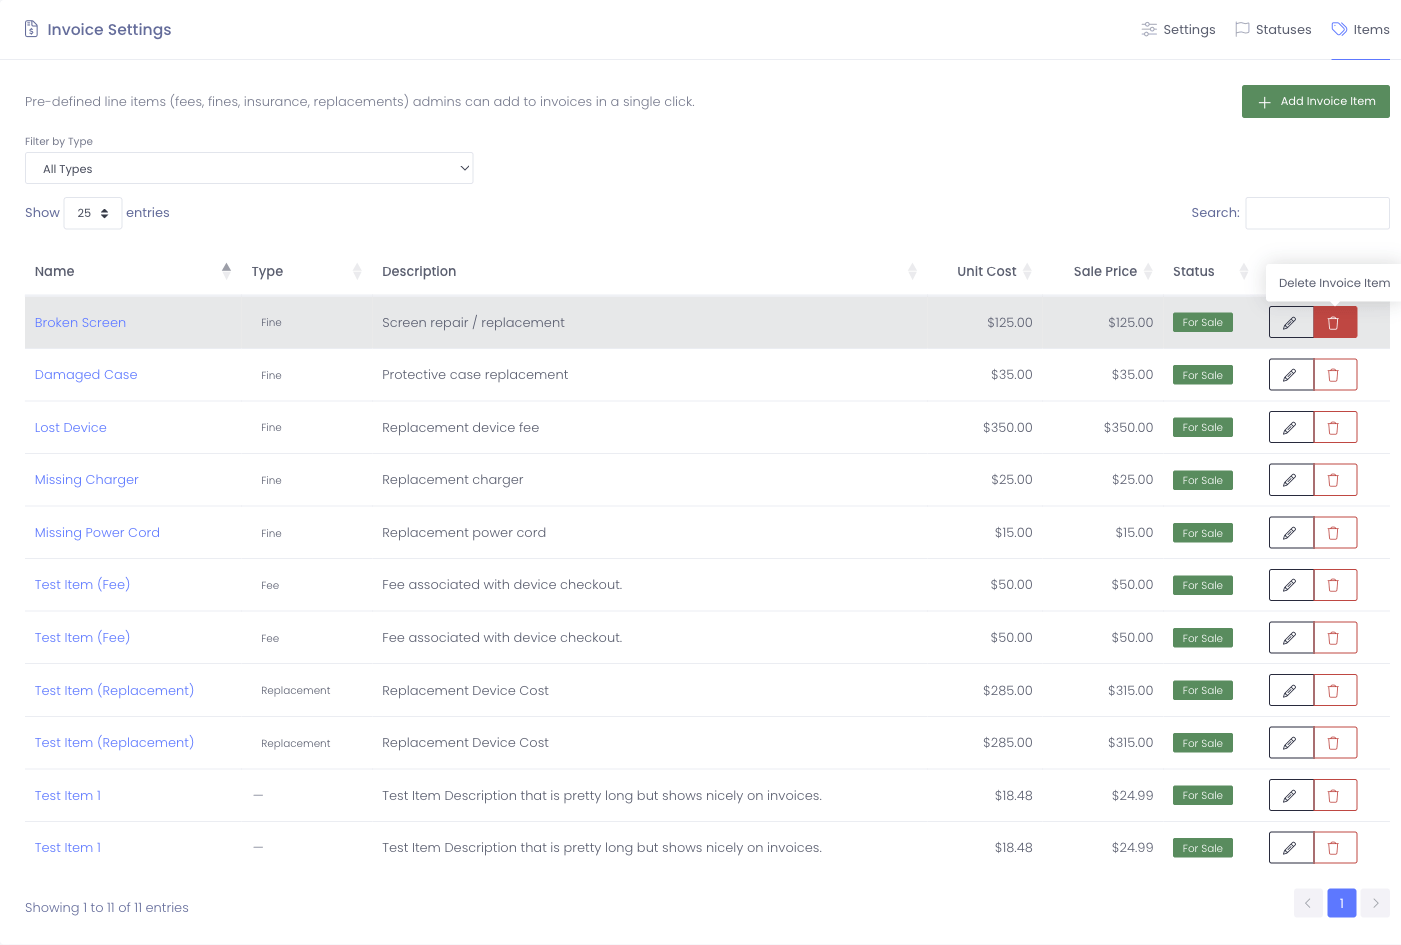Delete the second Test Item (Replacement) row
This screenshot has width=1401, height=945.
1335,743
